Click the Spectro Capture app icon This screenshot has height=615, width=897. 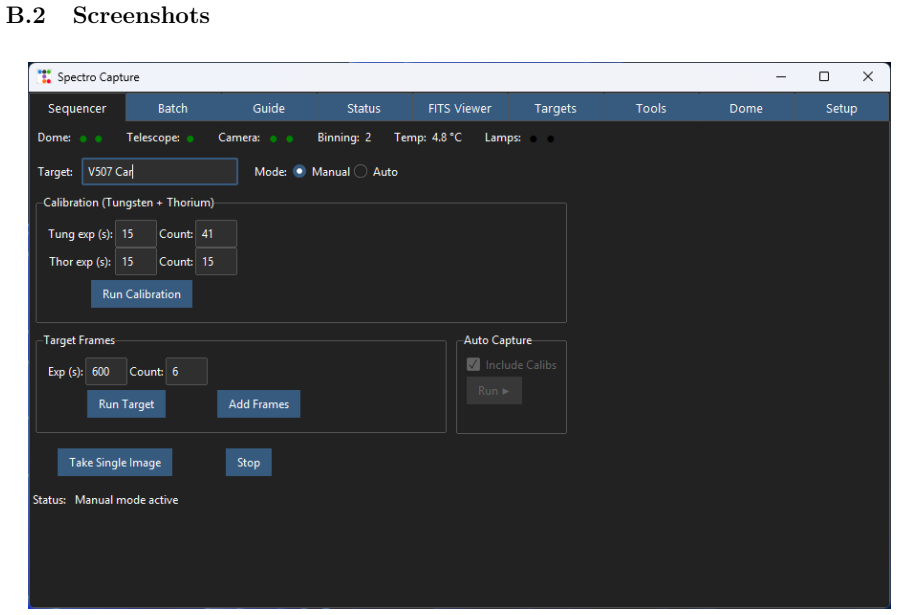click(44, 77)
